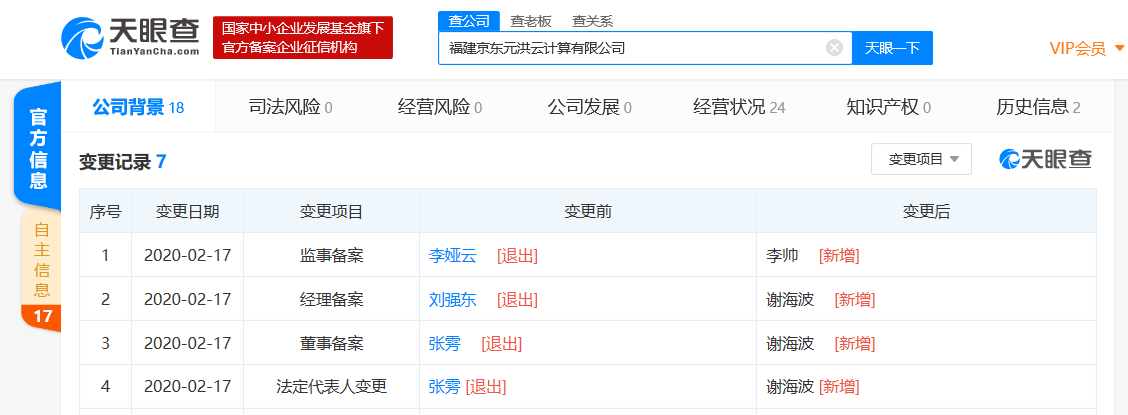This screenshot has height=415, width=1128.
Task: Click the 变更记录 7 heading
Action: pyautogui.click(x=122, y=162)
